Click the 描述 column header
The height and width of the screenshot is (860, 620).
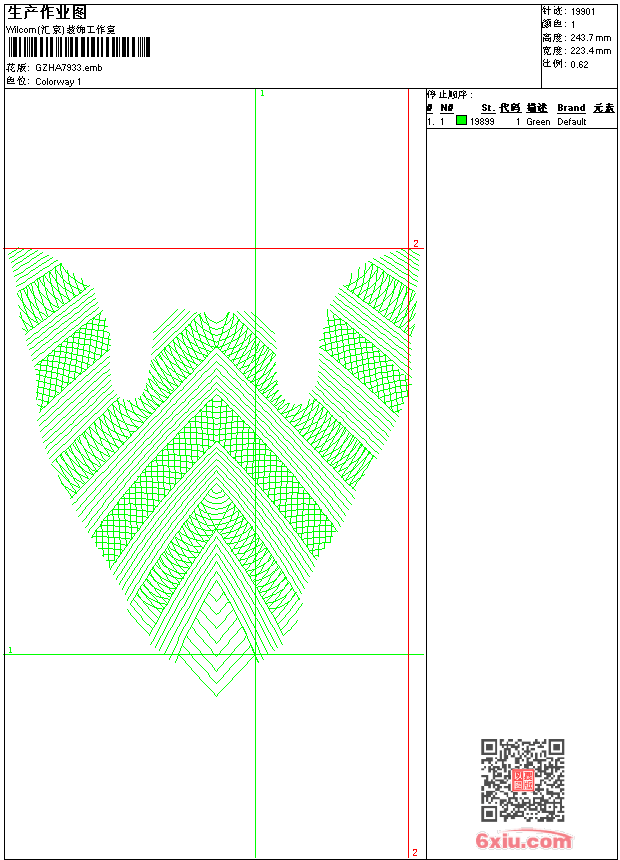pyautogui.click(x=537, y=108)
